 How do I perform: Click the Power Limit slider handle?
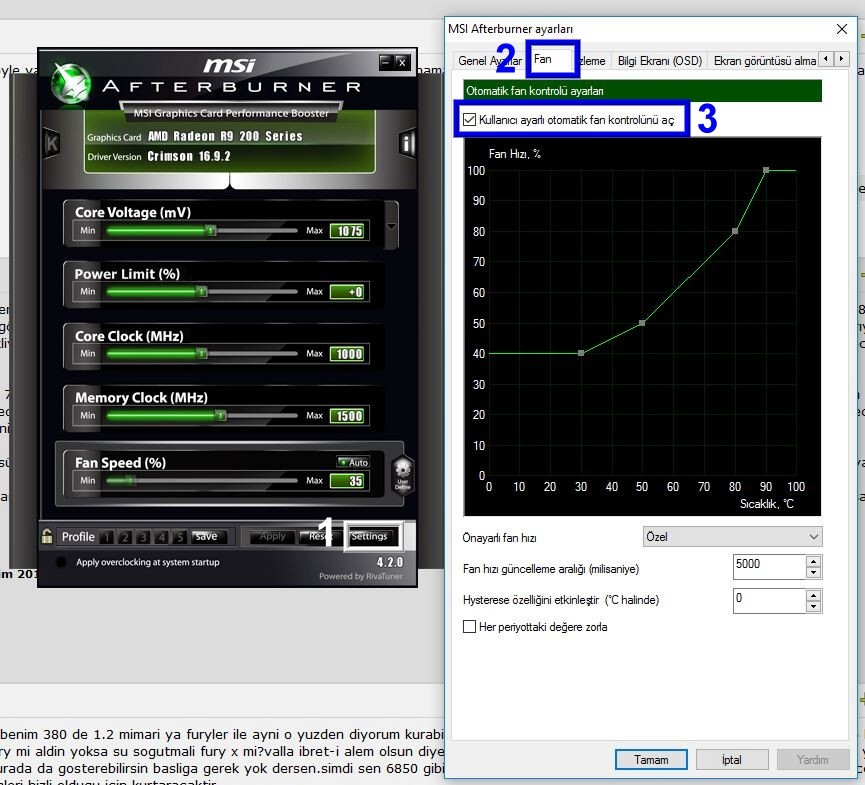(202, 291)
